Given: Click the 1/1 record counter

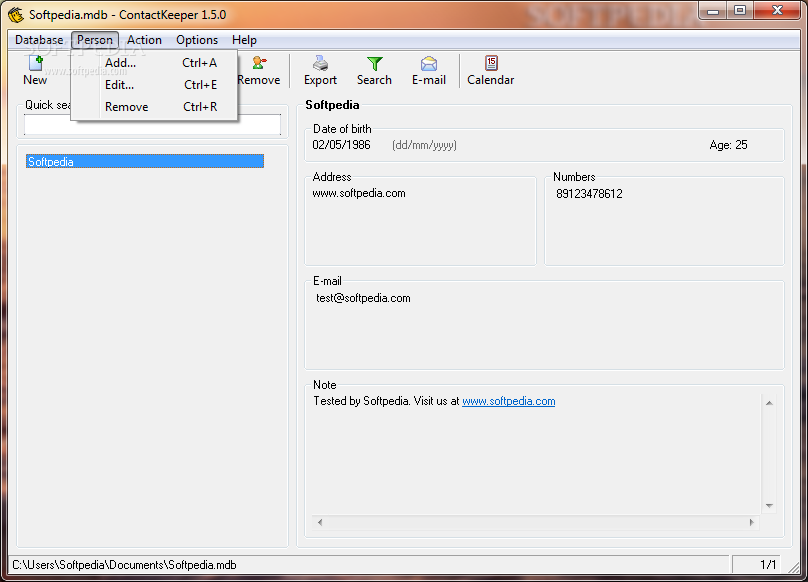Looking at the screenshot, I should click(x=768, y=565).
